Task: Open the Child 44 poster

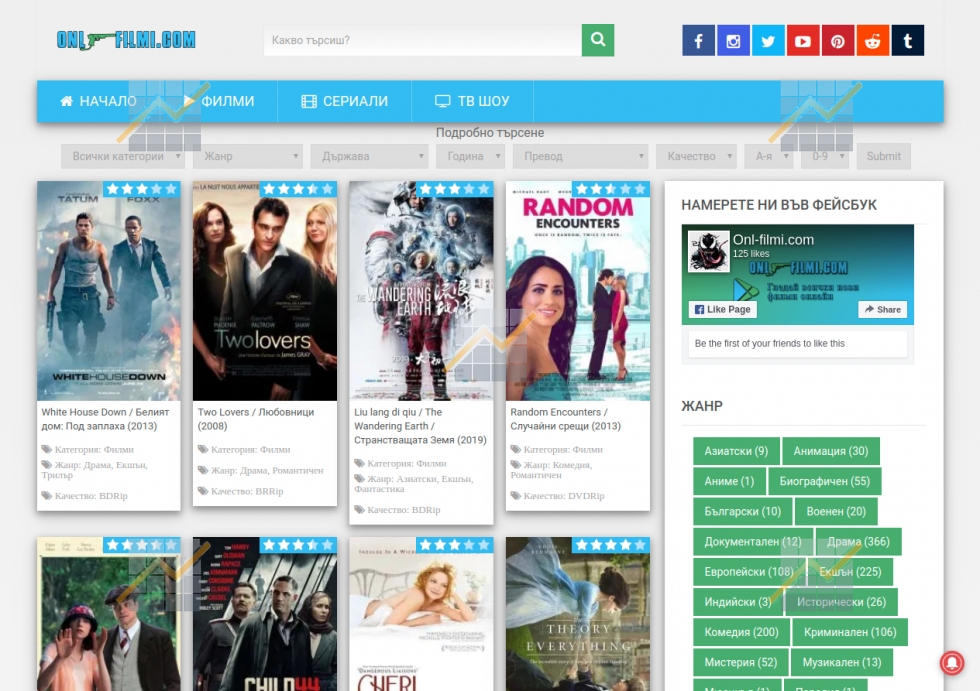Action: 265,614
